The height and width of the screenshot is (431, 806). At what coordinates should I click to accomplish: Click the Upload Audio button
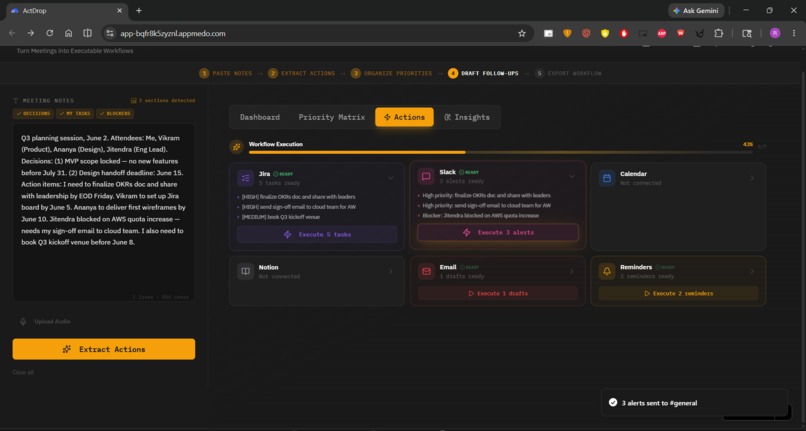coord(45,321)
